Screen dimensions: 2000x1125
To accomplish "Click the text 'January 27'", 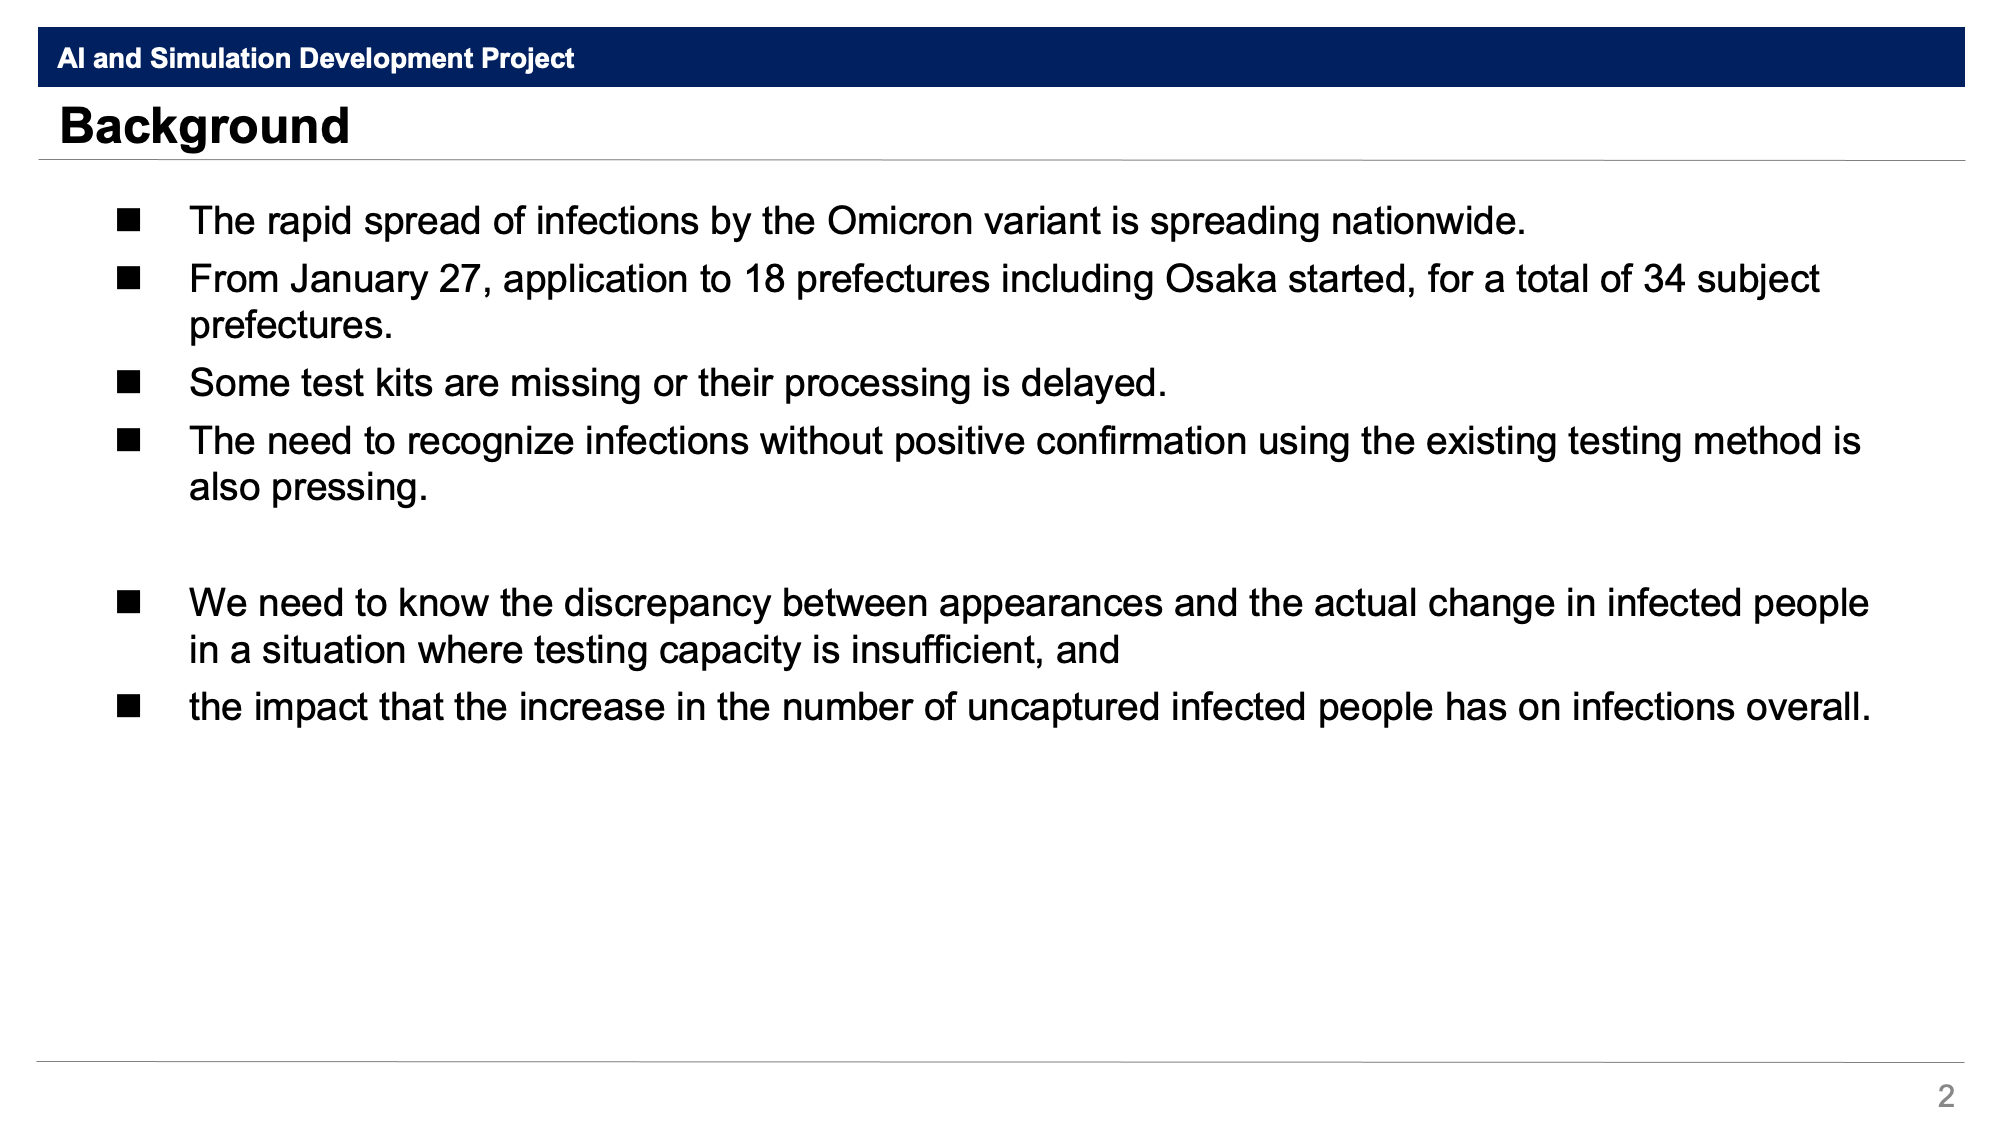I will [x=386, y=279].
